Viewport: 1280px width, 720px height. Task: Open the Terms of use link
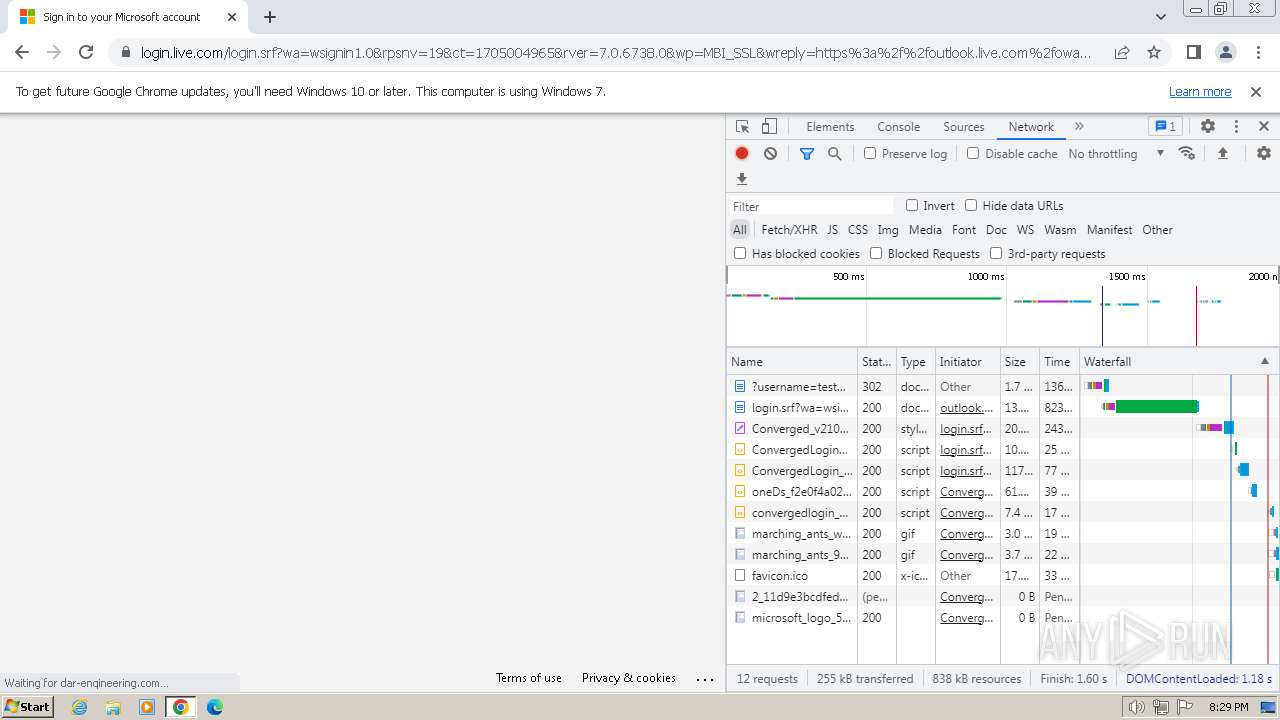click(x=529, y=678)
